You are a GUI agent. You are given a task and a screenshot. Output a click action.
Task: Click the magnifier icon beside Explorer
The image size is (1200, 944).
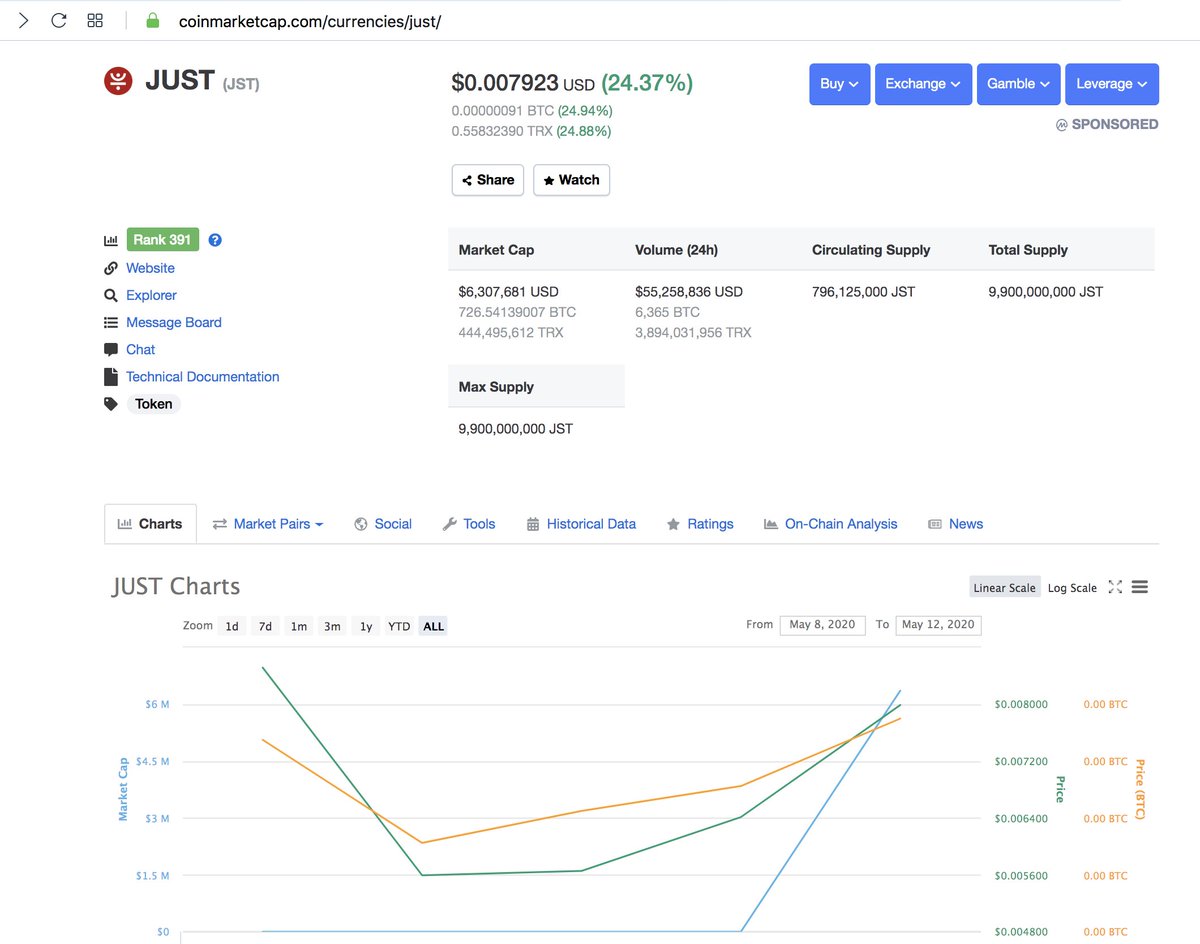111,295
